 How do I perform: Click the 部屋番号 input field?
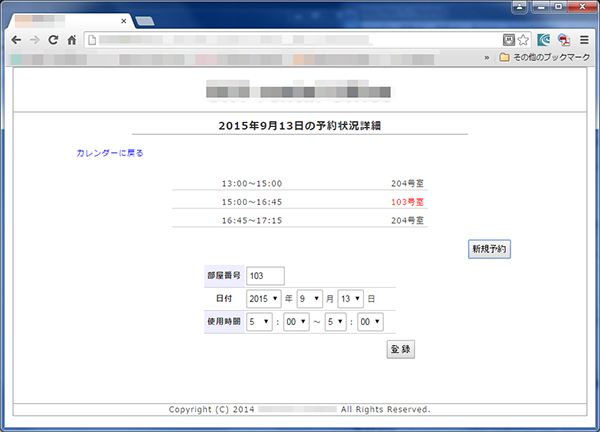[265, 275]
